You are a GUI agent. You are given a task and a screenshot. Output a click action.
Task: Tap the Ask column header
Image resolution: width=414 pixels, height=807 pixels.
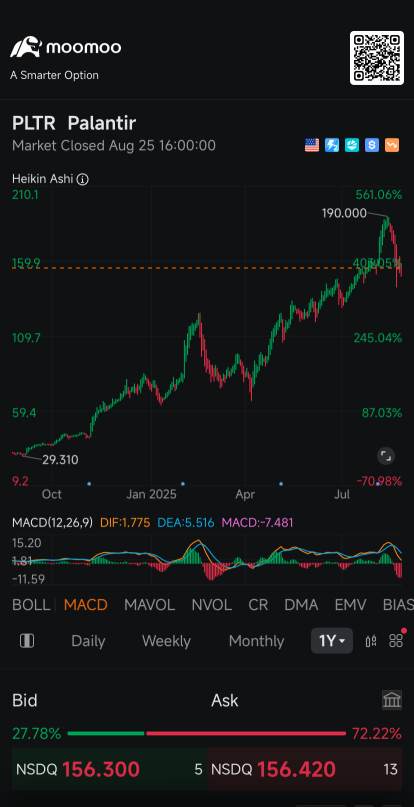225,700
